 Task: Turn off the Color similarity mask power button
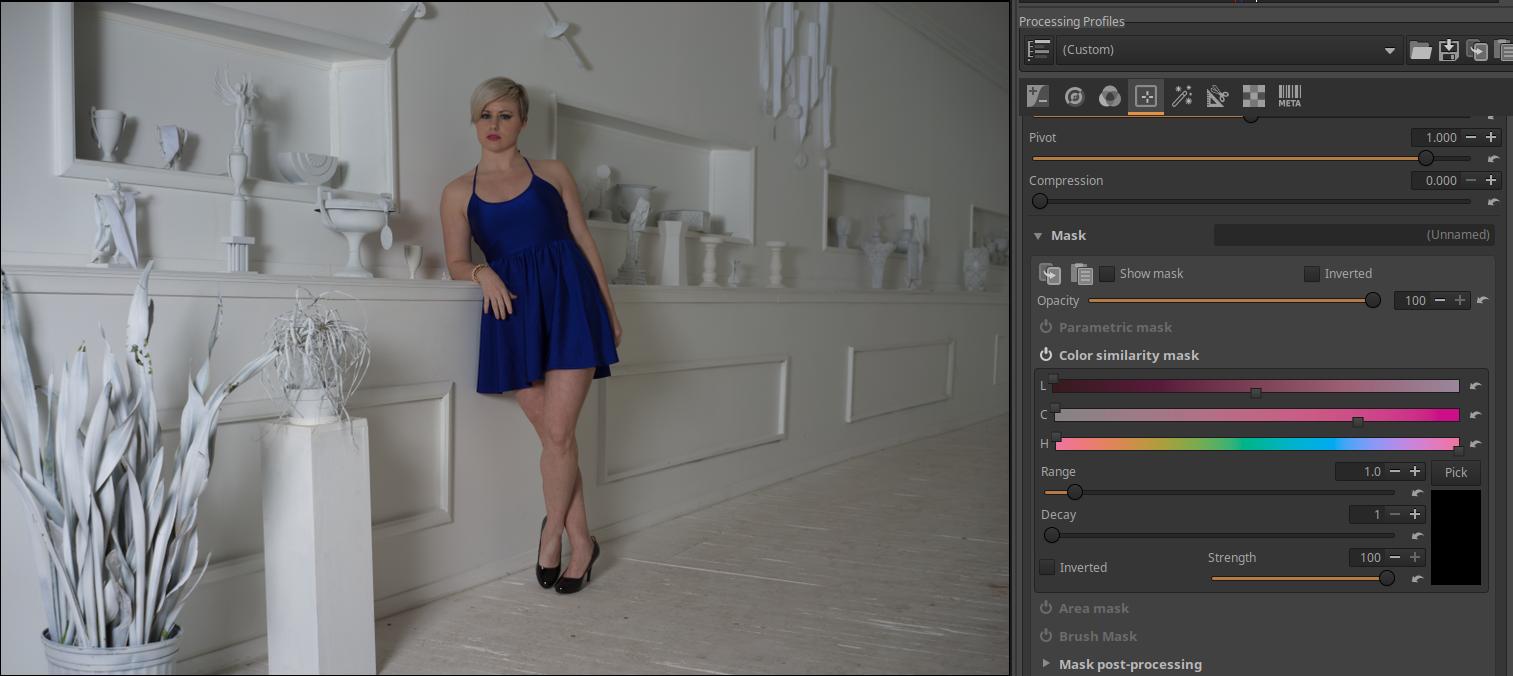click(1046, 355)
